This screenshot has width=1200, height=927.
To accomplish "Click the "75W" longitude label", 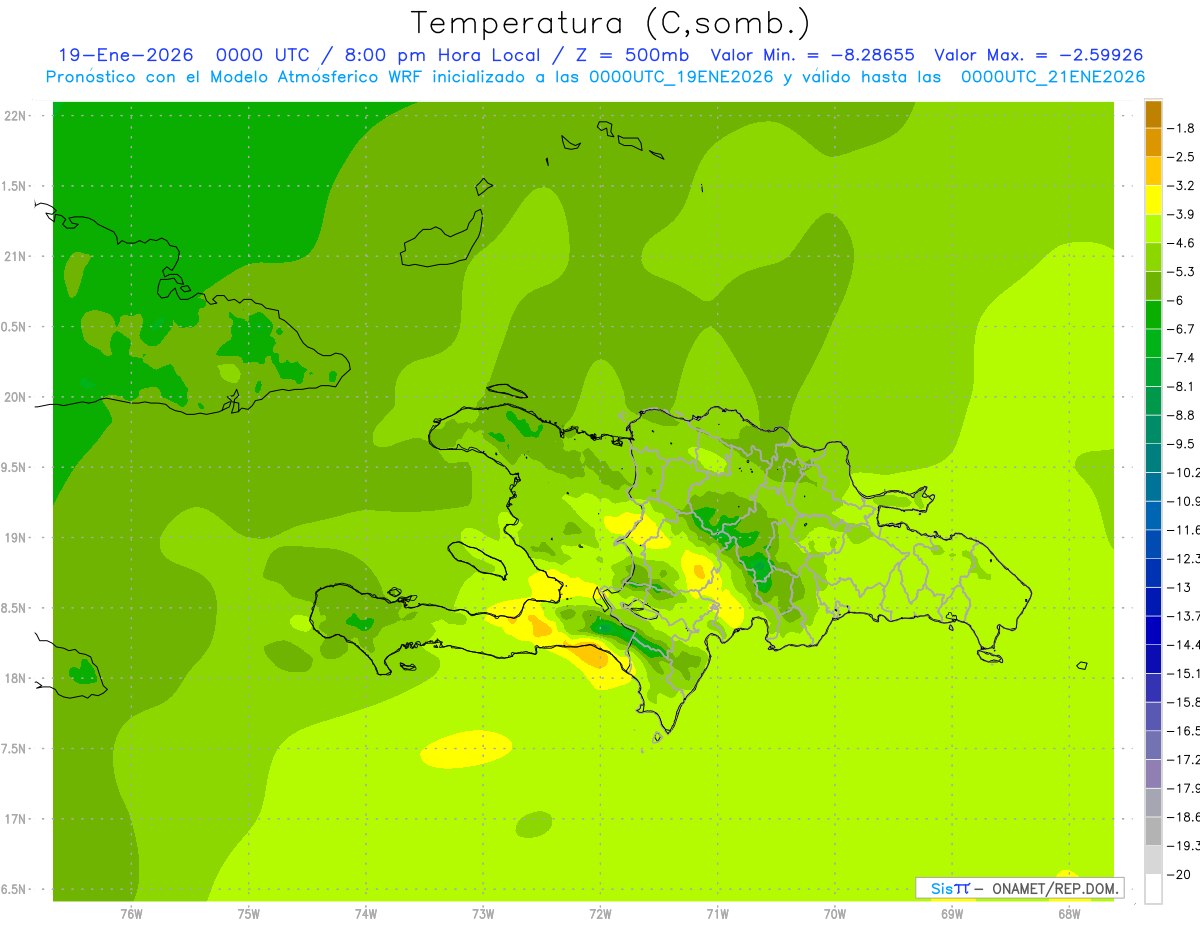I will (x=249, y=914).
